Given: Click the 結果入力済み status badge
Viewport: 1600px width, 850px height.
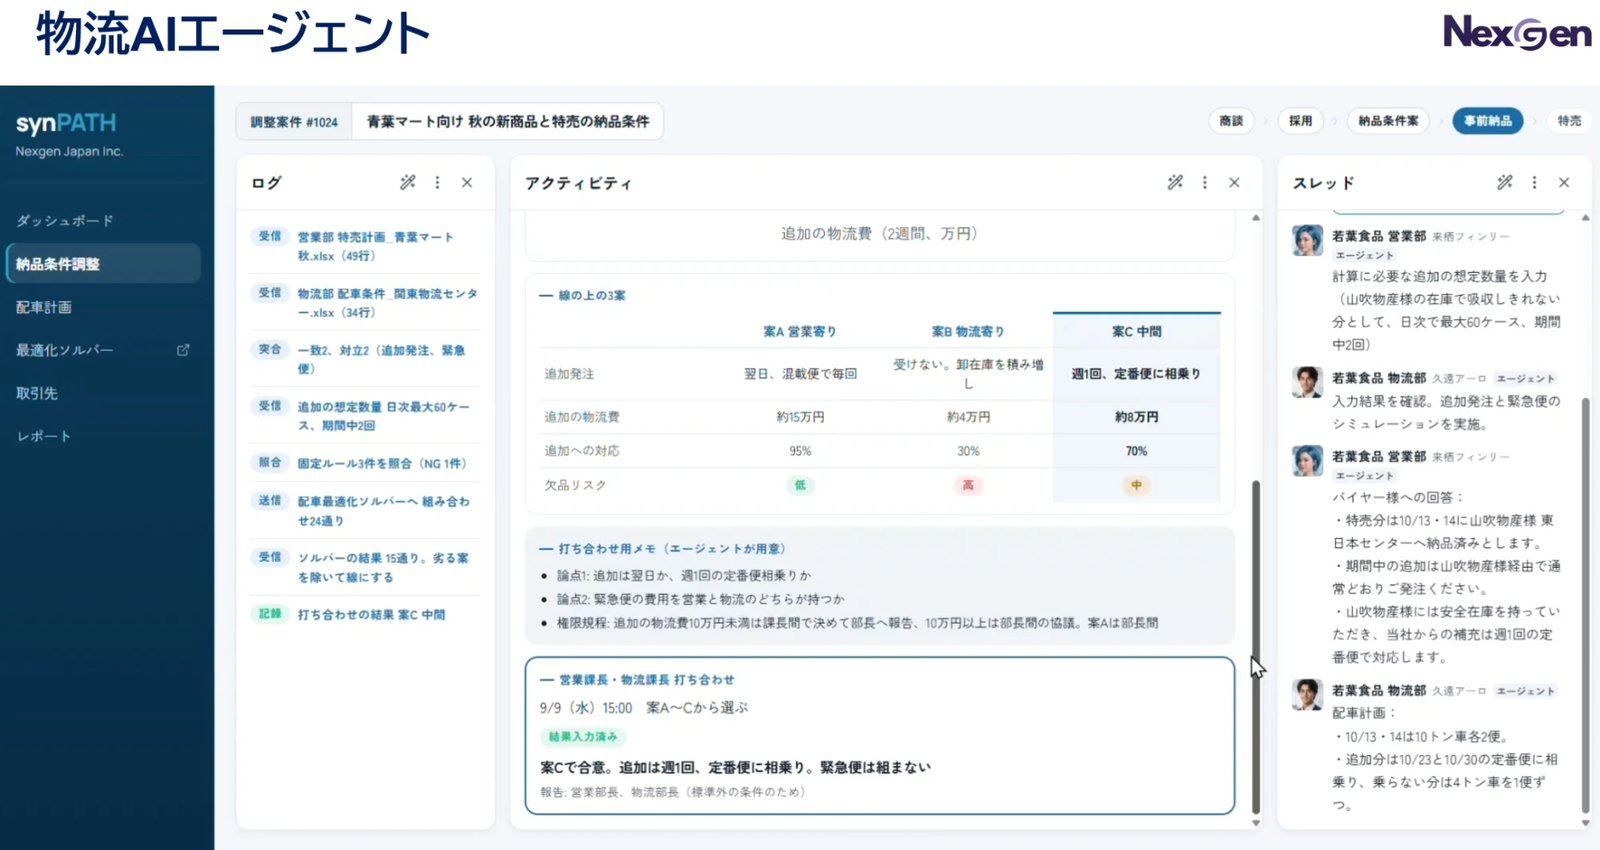Looking at the screenshot, I should click(x=583, y=737).
